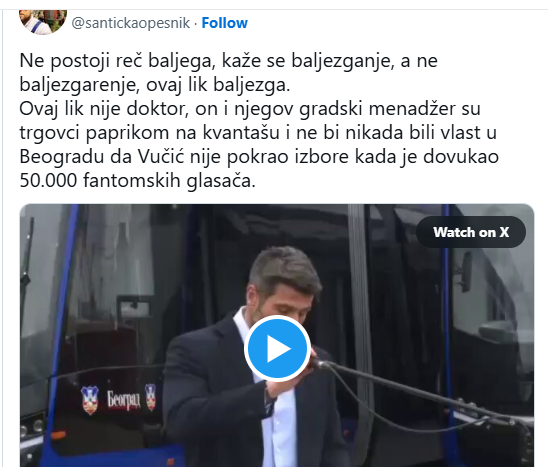Image resolution: width=548 pixels, height=467 pixels.
Task: Click the phrase 'Ovaj lik nije doktor'
Action: click(x=102, y=109)
